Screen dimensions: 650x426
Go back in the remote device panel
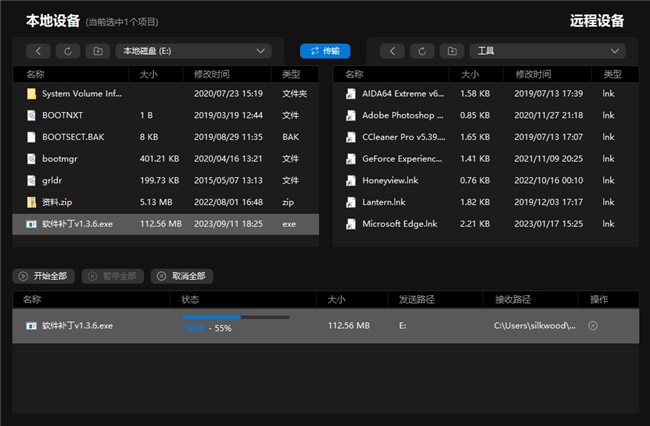click(392, 51)
